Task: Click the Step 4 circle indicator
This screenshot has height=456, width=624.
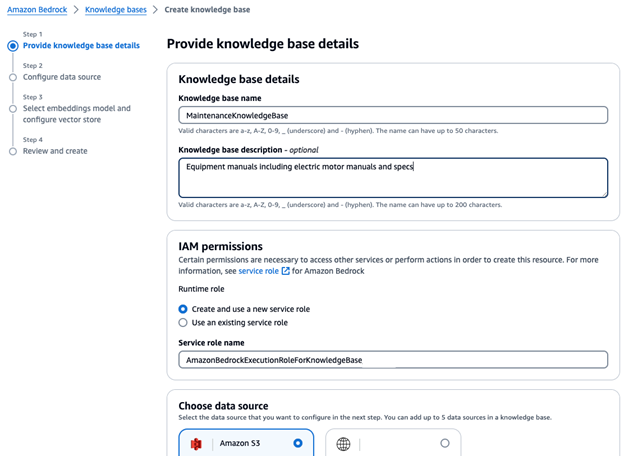Action: click(x=13, y=151)
